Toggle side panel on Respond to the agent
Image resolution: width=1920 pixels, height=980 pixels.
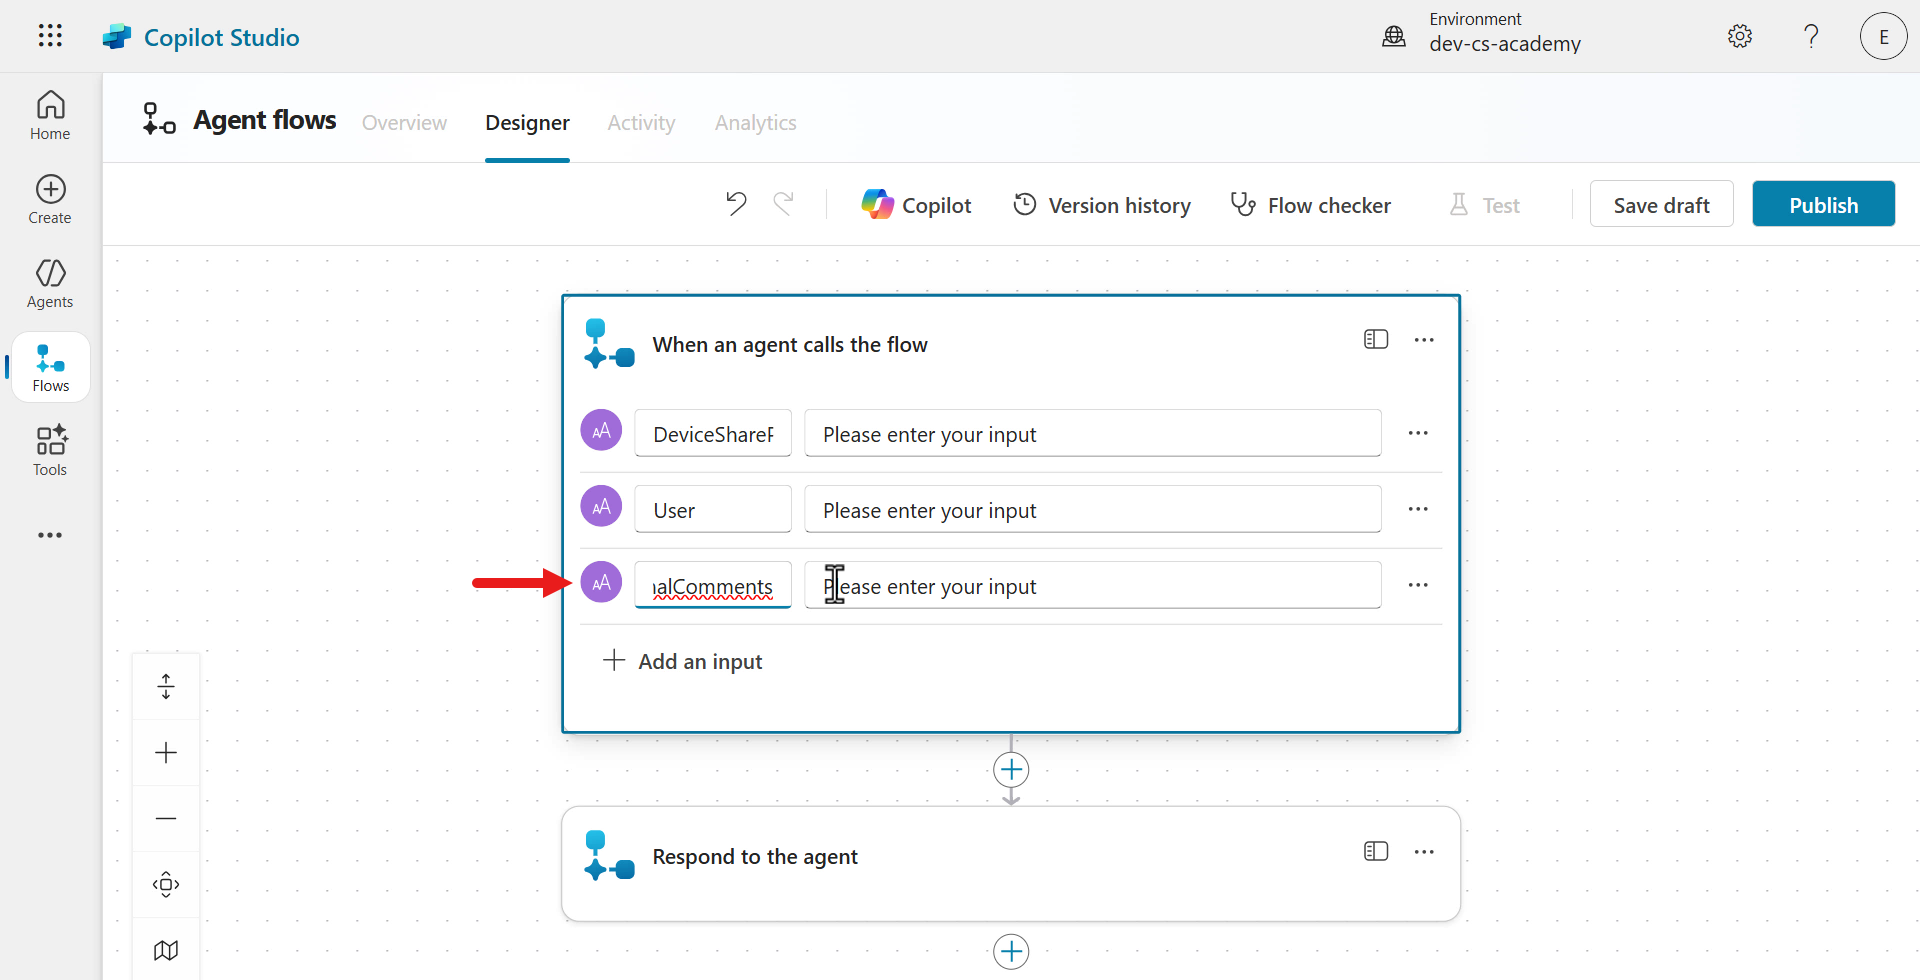pyautogui.click(x=1376, y=850)
